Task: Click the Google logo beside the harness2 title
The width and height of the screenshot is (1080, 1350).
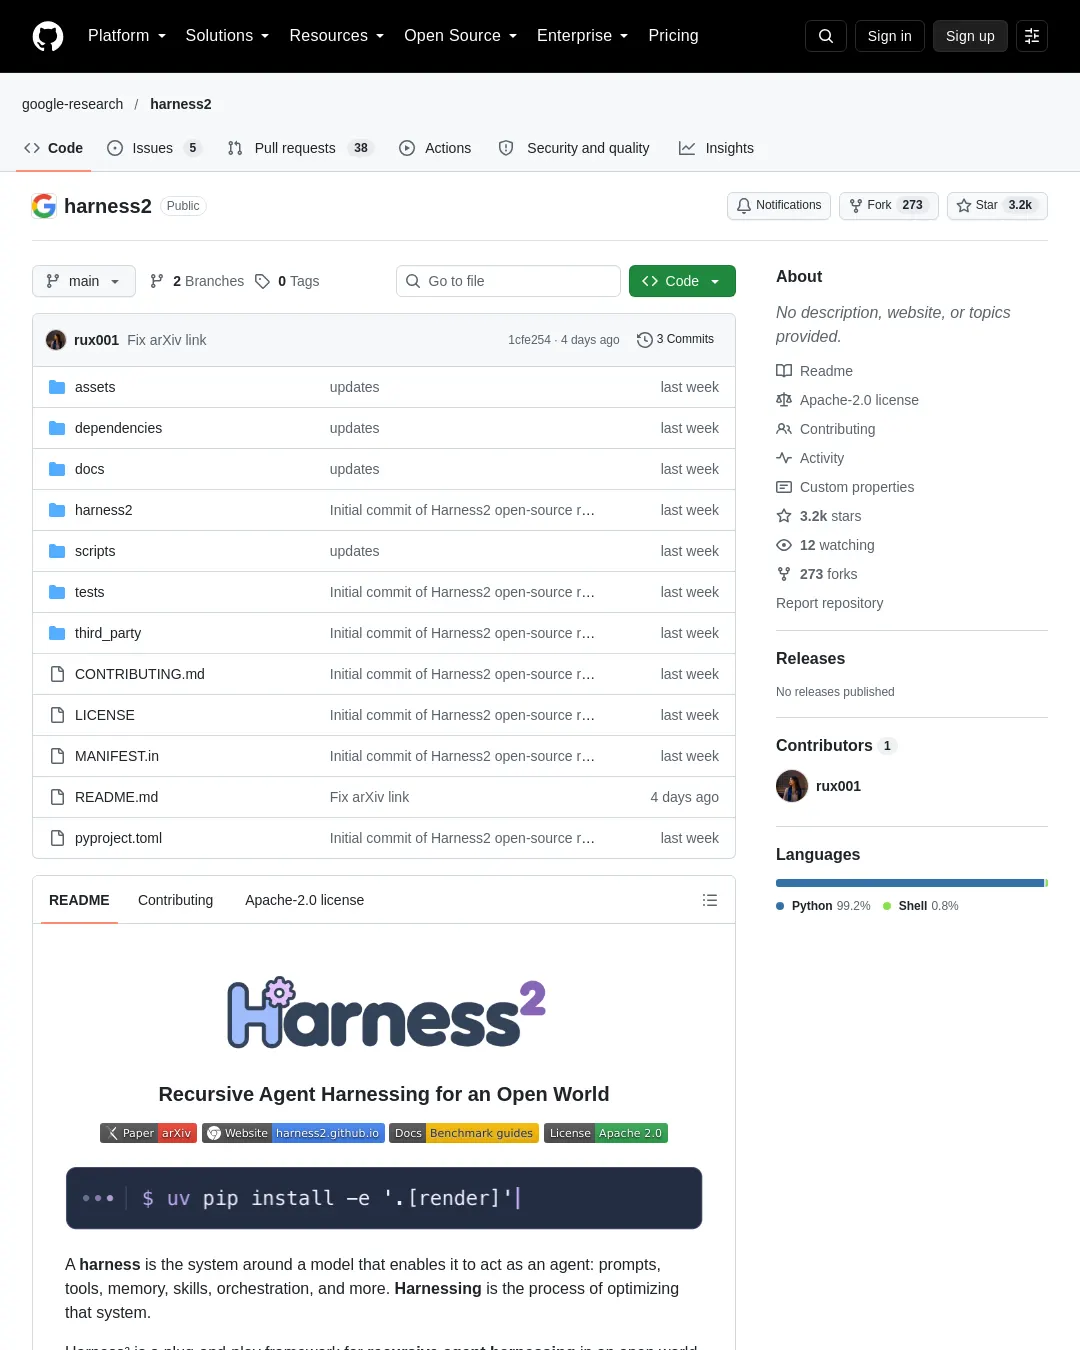Action: (x=44, y=206)
